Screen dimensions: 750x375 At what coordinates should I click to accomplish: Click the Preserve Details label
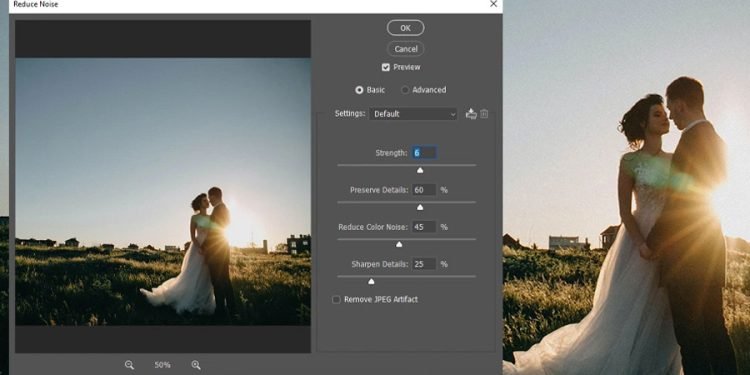pyautogui.click(x=379, y=190)
